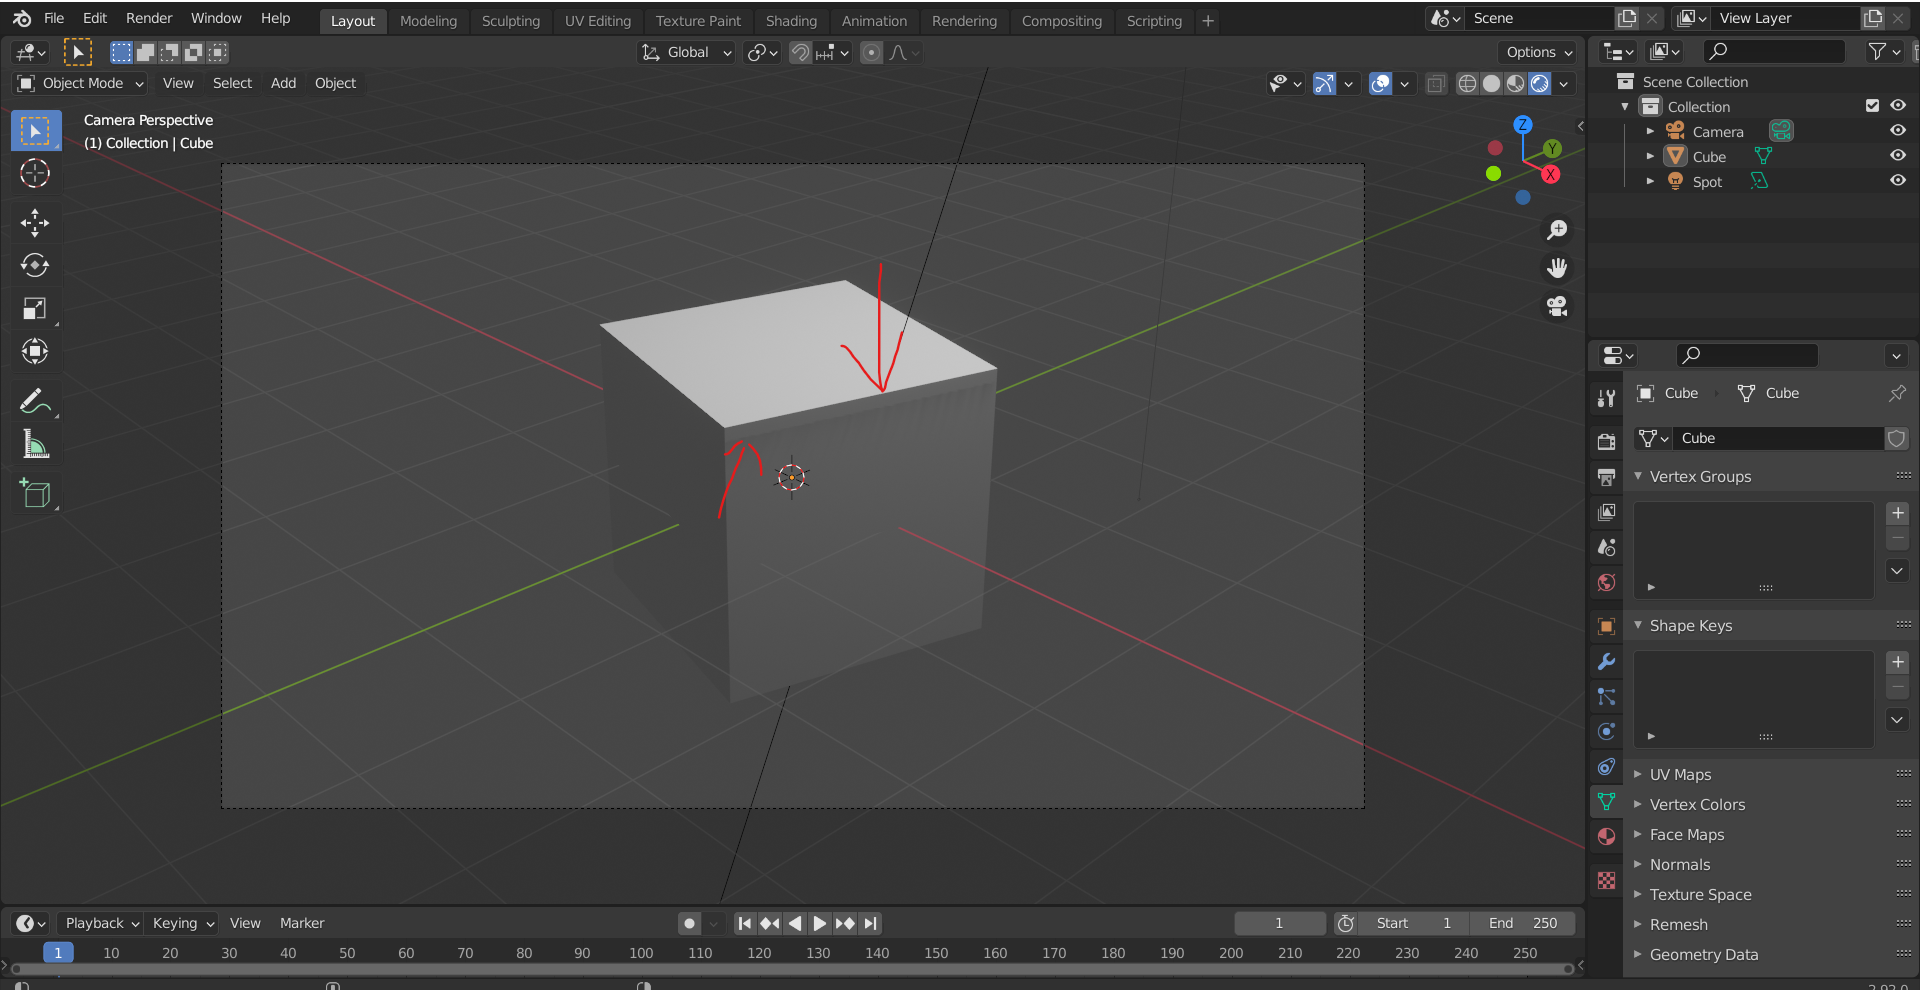Pick the Add Cube tool
The width and height of the screenshot is (1920, 990).
point(35,493)
